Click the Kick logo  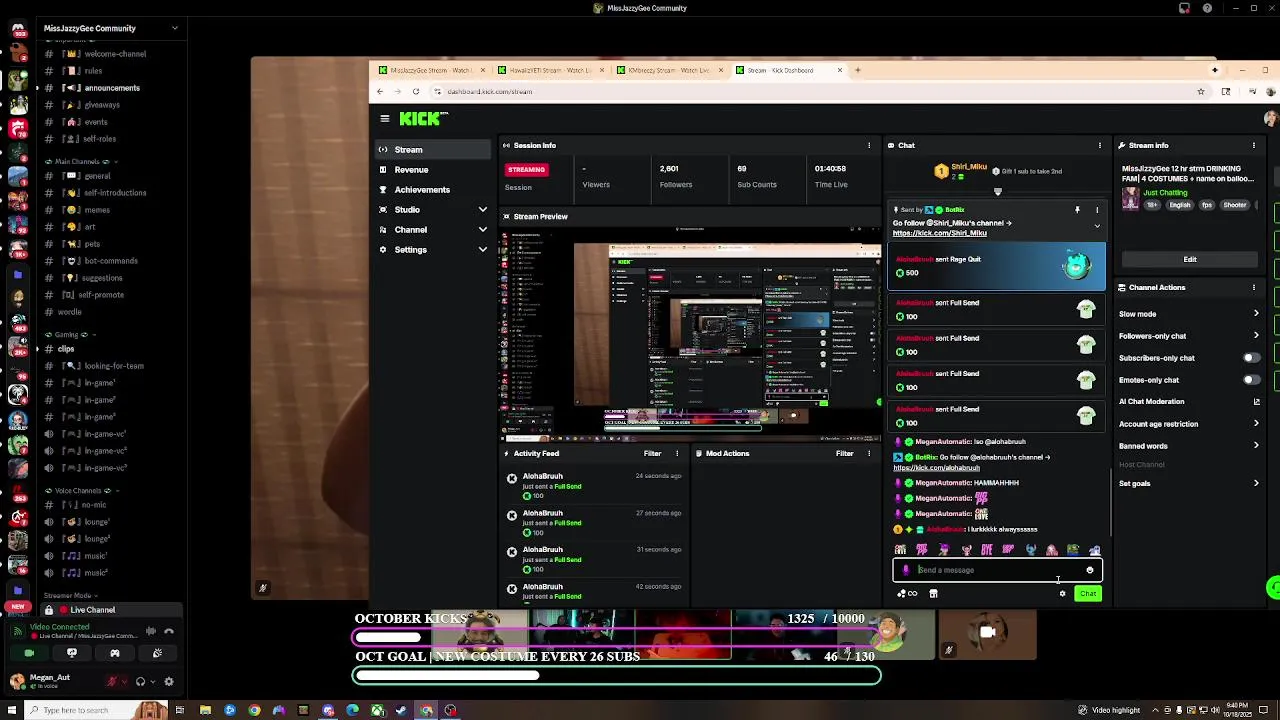pos(423,118)
